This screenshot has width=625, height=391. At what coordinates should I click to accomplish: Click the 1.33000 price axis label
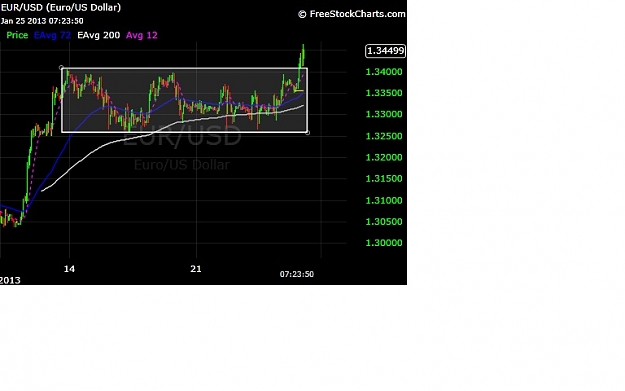click(384, 114)
